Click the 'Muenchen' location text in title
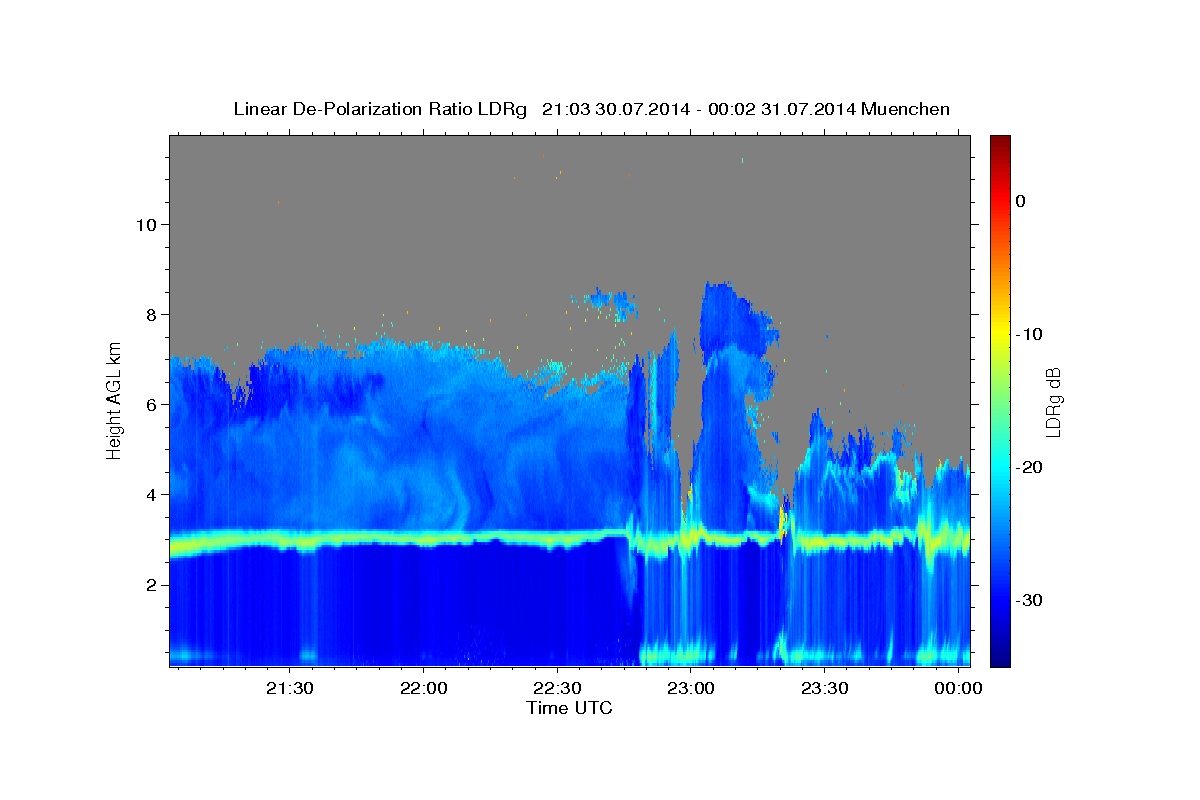Viewport: 1200px width, 800px height. (x=905, y=109)
